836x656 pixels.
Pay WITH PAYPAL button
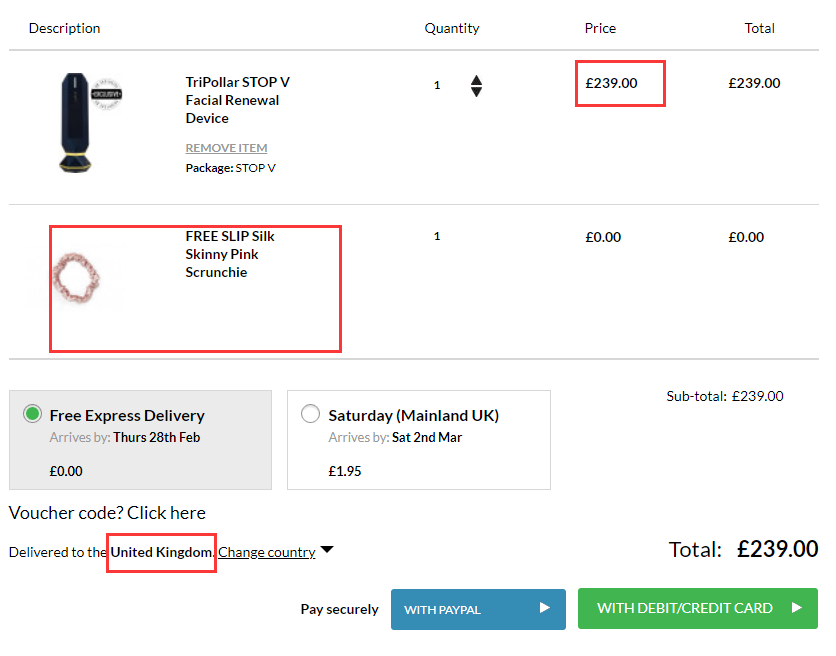coord(478,609)
